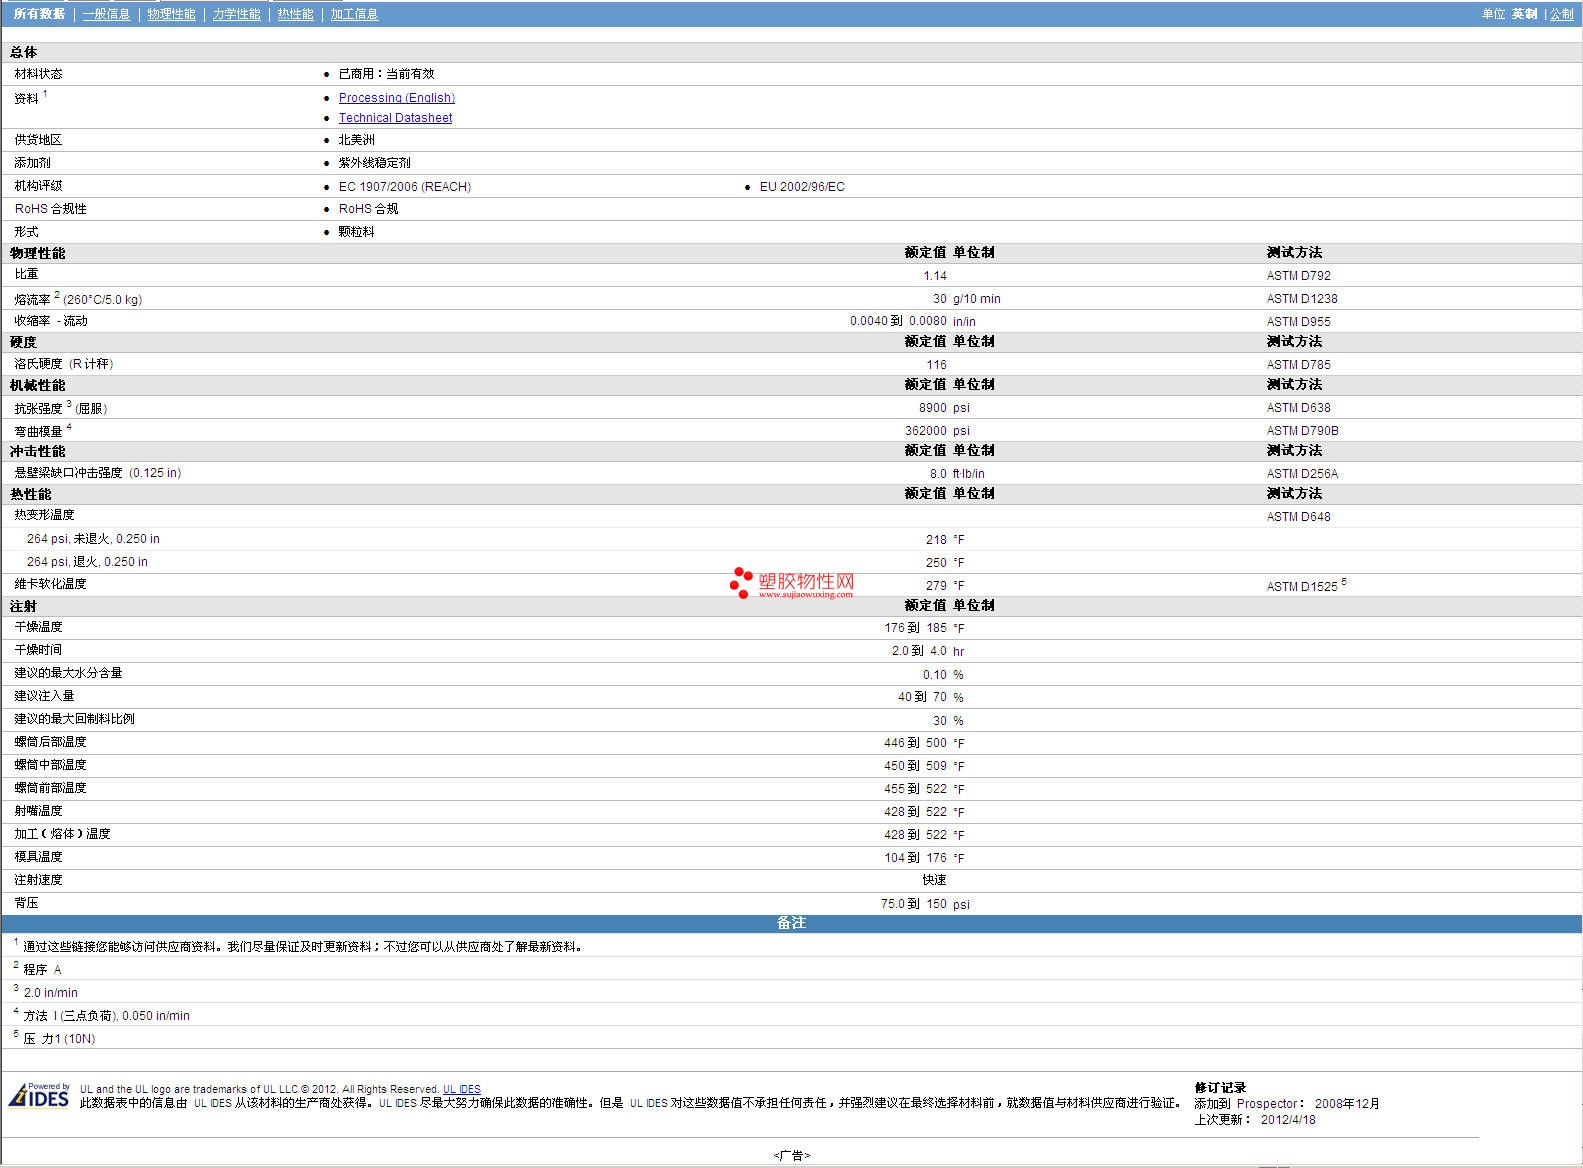This screenshot has height=1168, width=1583.
Task: Click footnote 5 superscript beside ASTM D1525
Action: tap(1344, 582)
